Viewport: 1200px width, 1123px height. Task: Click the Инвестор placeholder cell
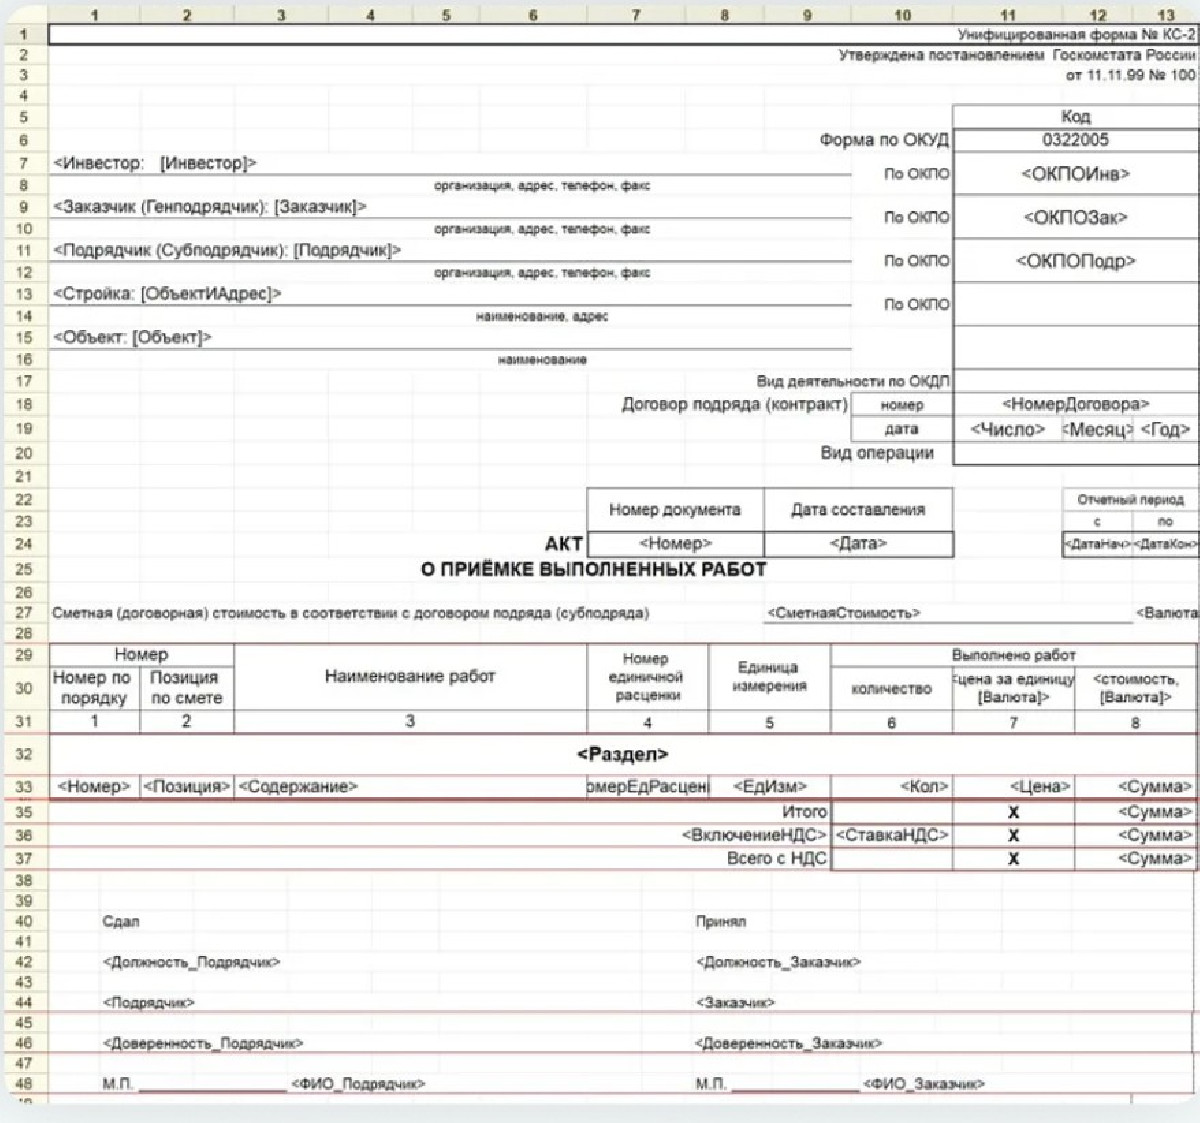[x=155, y=163]
